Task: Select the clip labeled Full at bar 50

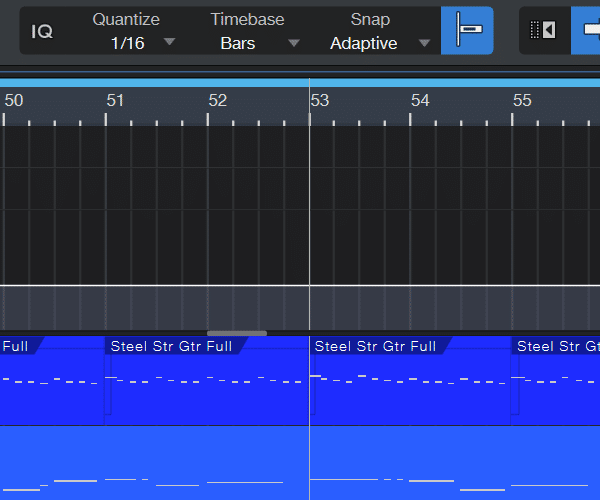Action: (x=52, y=381)
